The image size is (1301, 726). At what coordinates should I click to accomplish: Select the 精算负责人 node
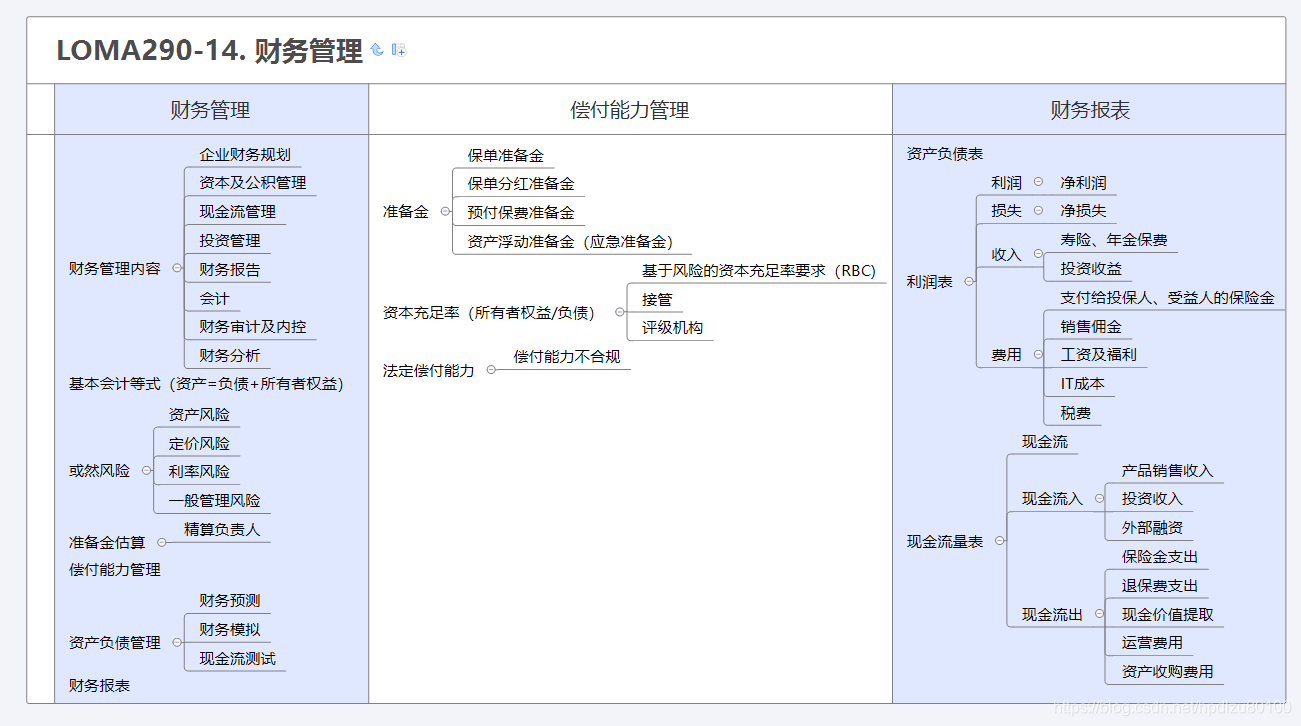pos(222,530)
